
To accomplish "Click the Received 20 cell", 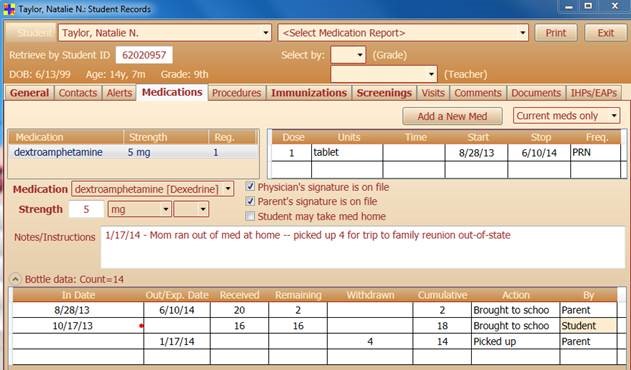I will pos(239,310).
